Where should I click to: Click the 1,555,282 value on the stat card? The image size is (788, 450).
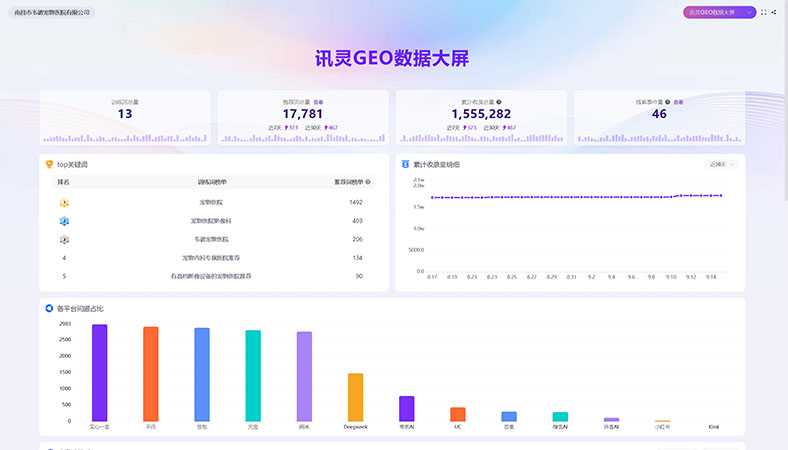pyautogui.click(x=481, y=114)
